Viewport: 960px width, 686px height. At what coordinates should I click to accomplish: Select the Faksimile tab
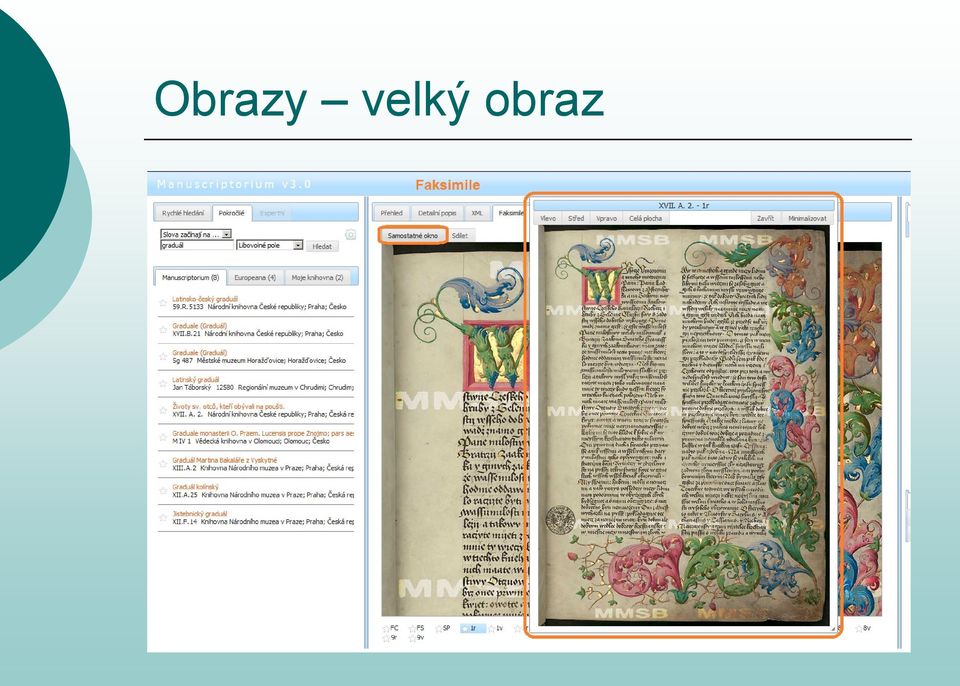pyautogui.click(x=511, y=213)
